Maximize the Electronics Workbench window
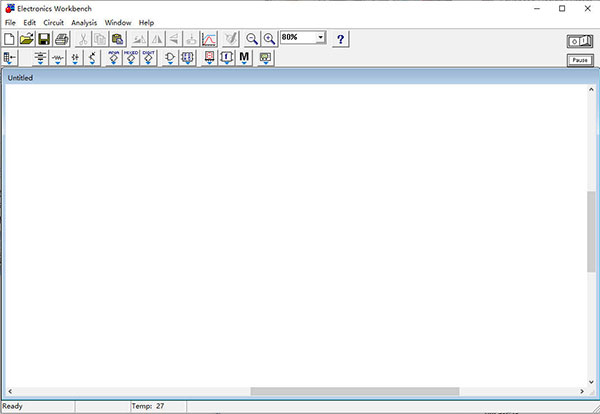Image resolution: width=600 pixels, height=414 pixels. click(562, 8)
